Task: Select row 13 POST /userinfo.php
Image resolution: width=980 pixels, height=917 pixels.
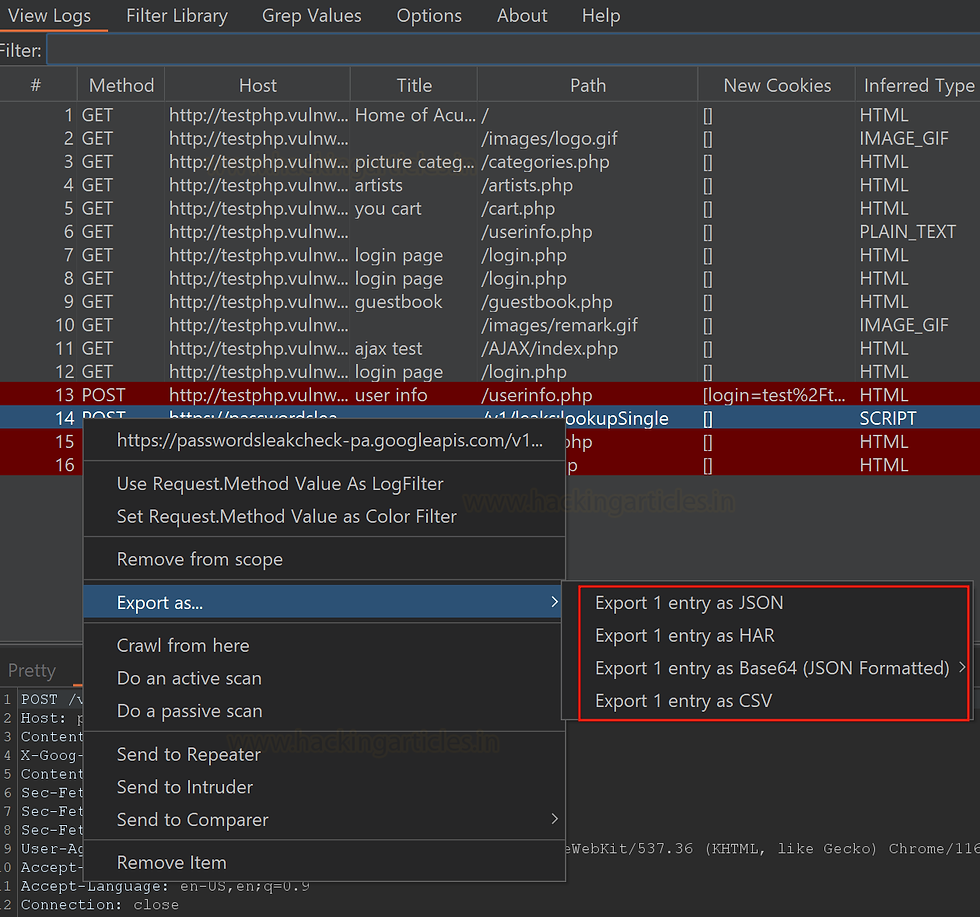Action: click(490, 395)
